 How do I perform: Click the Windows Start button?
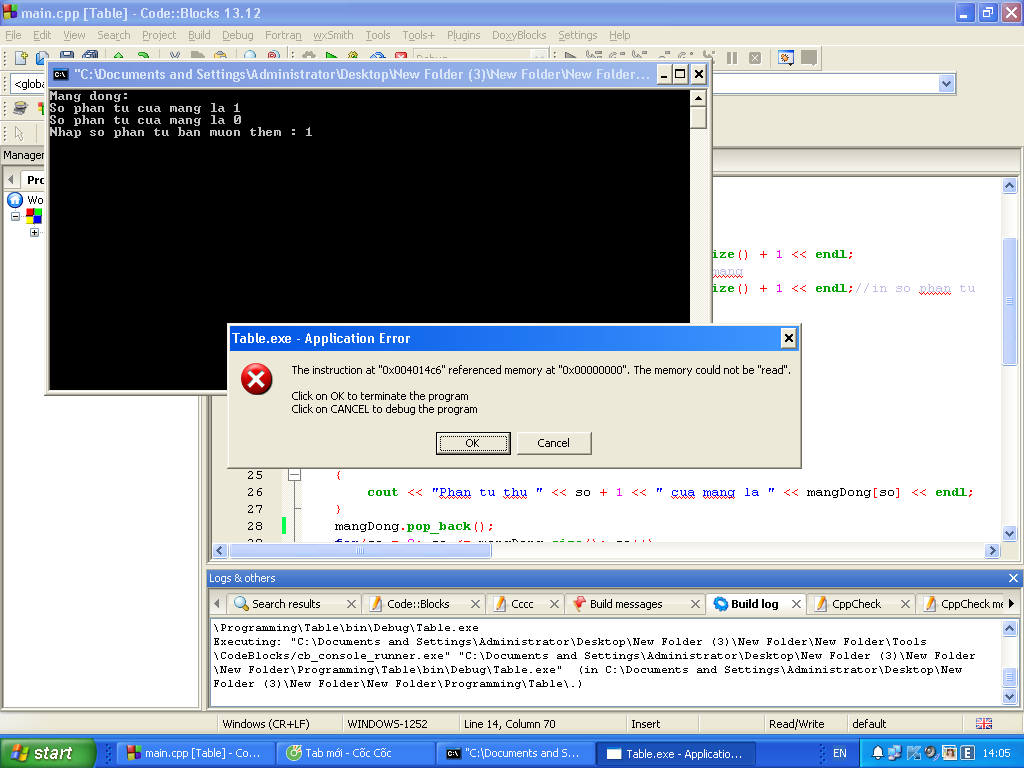[47, 753]
